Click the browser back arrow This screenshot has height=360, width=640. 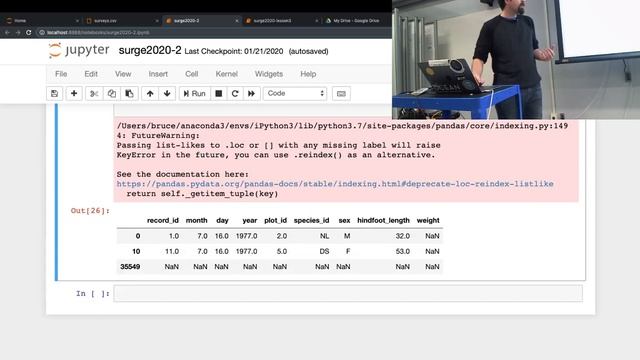coord(7,32)
